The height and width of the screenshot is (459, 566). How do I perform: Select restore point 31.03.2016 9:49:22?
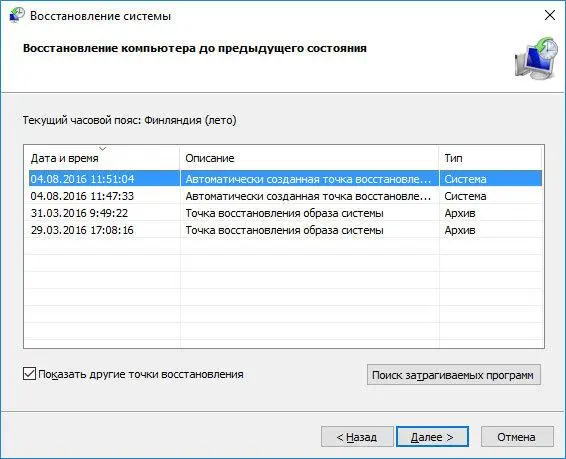click(x=285, y=213)
